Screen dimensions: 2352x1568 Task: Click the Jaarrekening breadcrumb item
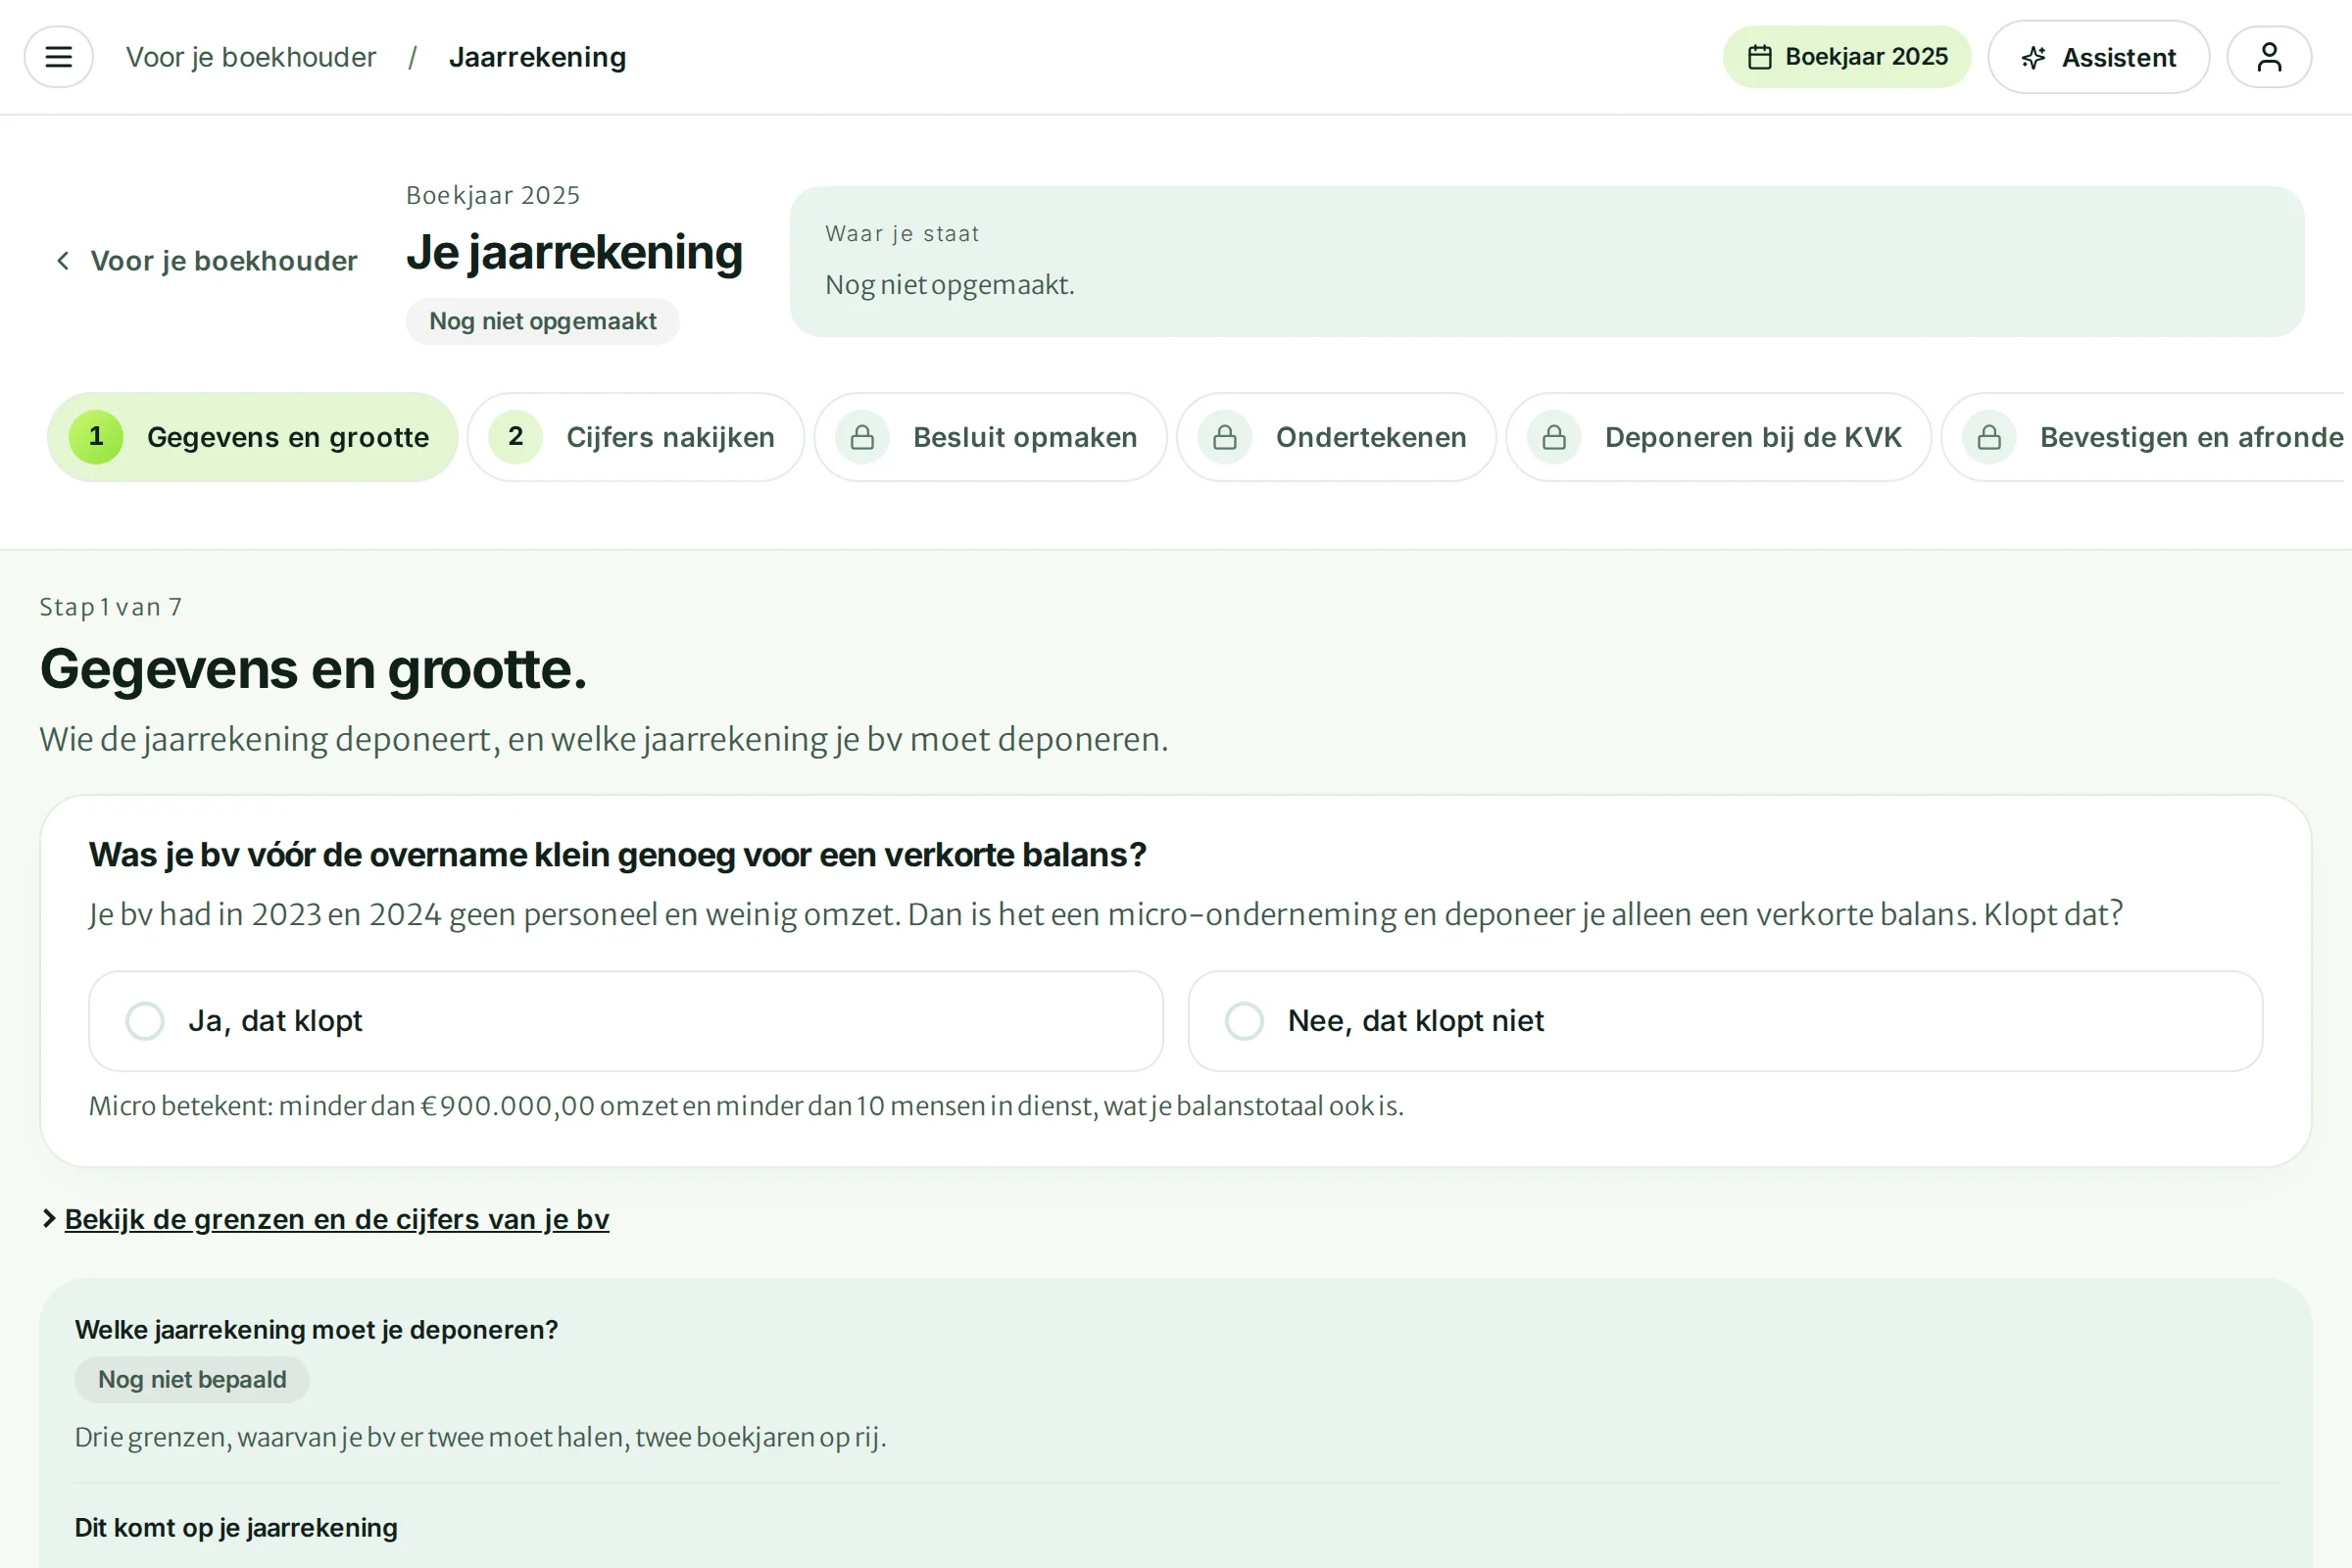pyautogui.click(x=538, y=57)
